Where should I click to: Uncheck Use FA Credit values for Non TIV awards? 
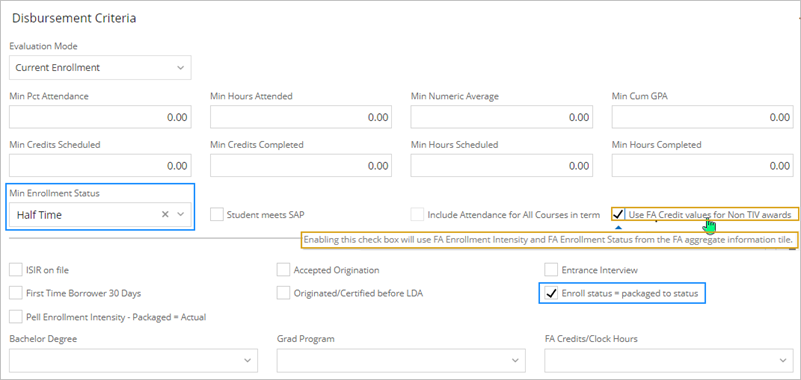(618, 215)
